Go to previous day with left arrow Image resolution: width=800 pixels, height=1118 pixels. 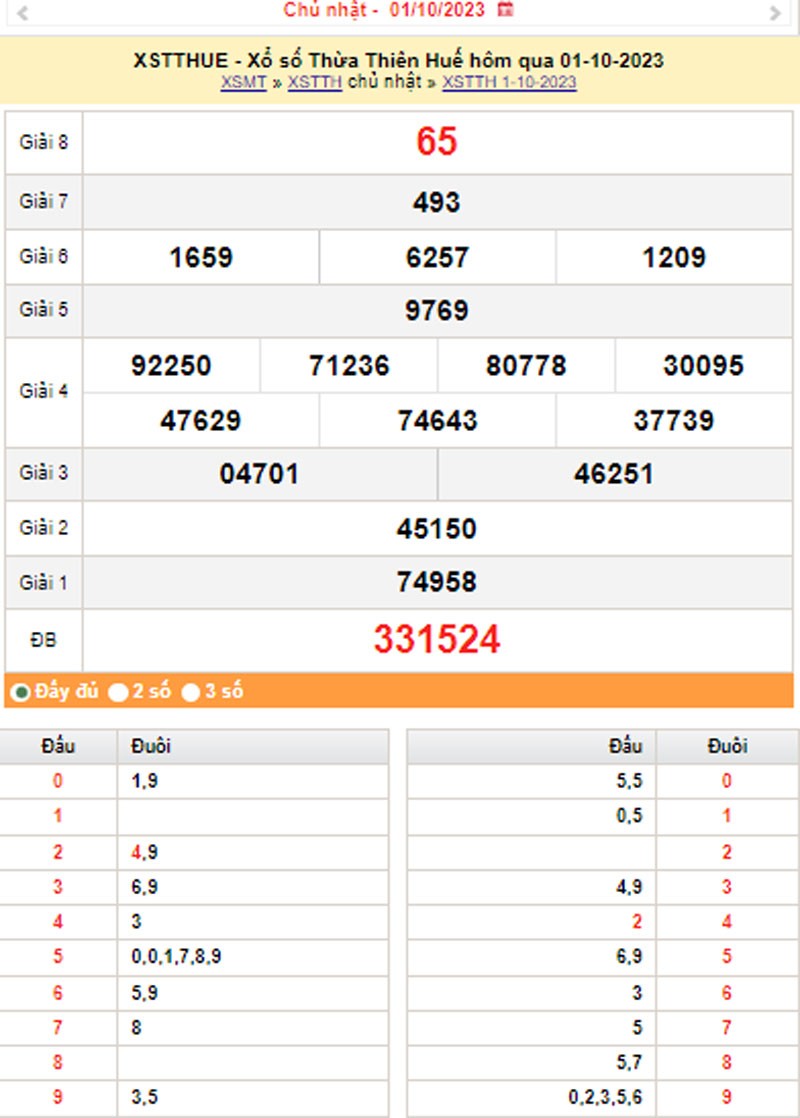click(x=22, y=13)
